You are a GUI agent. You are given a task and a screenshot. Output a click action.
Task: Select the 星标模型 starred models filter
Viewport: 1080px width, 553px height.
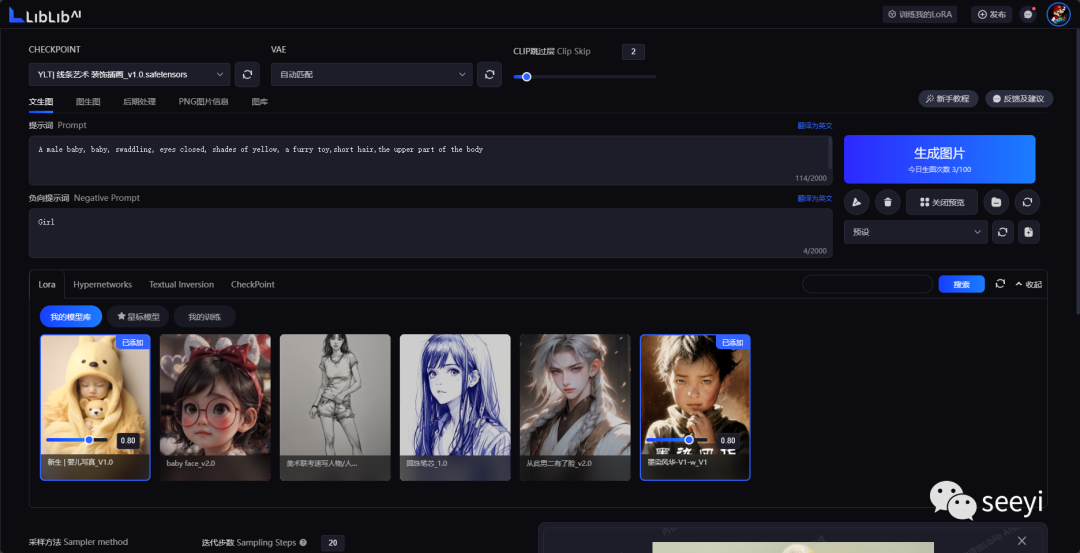(x=138, y=317)
